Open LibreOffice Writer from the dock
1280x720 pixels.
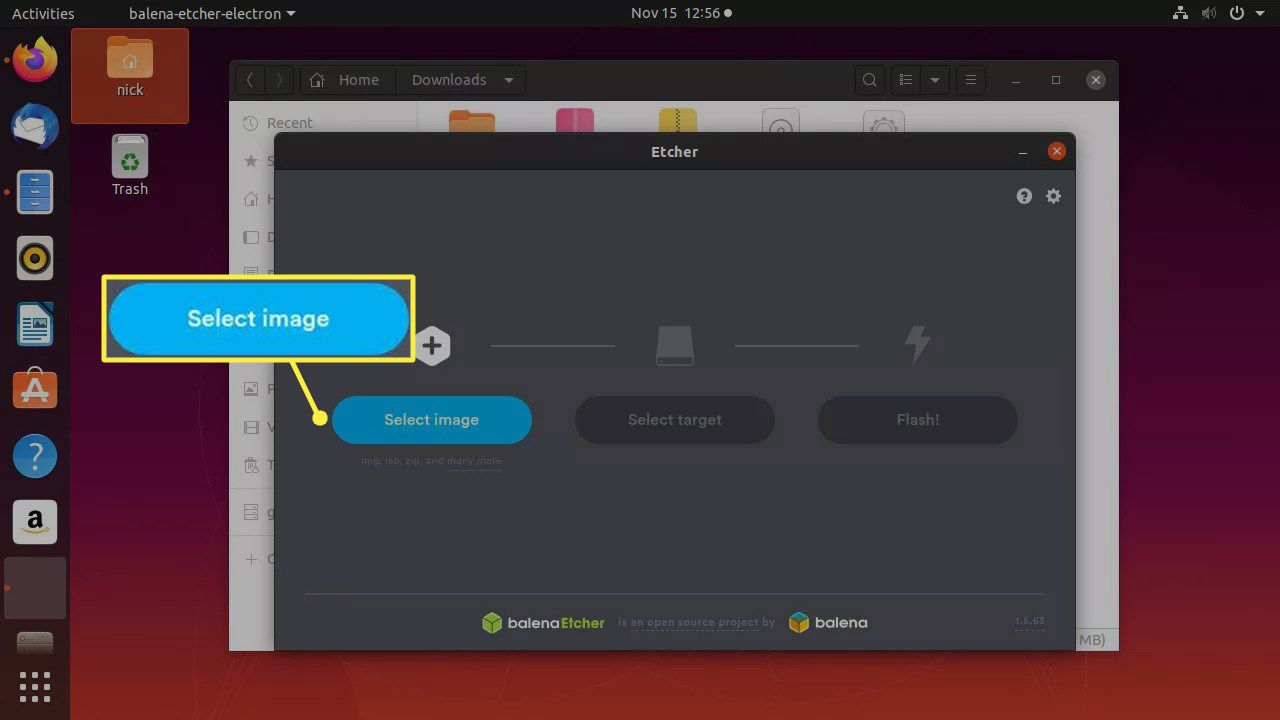coord(35,324)
